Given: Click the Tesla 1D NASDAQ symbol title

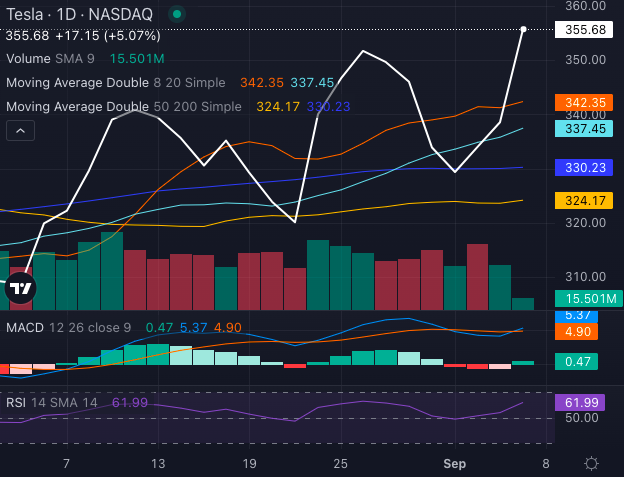Looking at the screenshot, I should pos(81,14).
